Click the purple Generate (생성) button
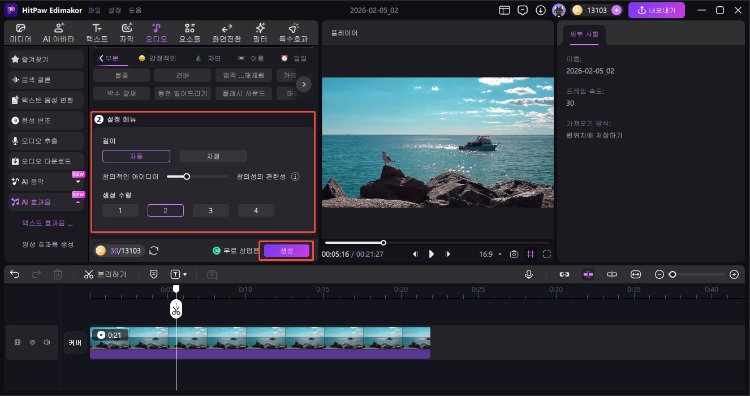 [287, 251]
